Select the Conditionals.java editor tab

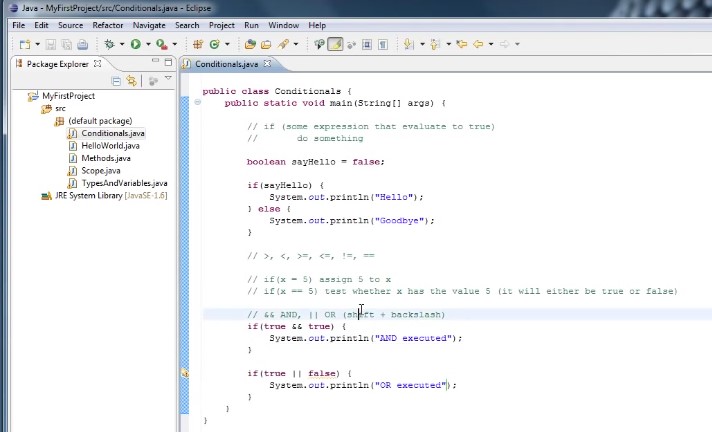(226, 64)
